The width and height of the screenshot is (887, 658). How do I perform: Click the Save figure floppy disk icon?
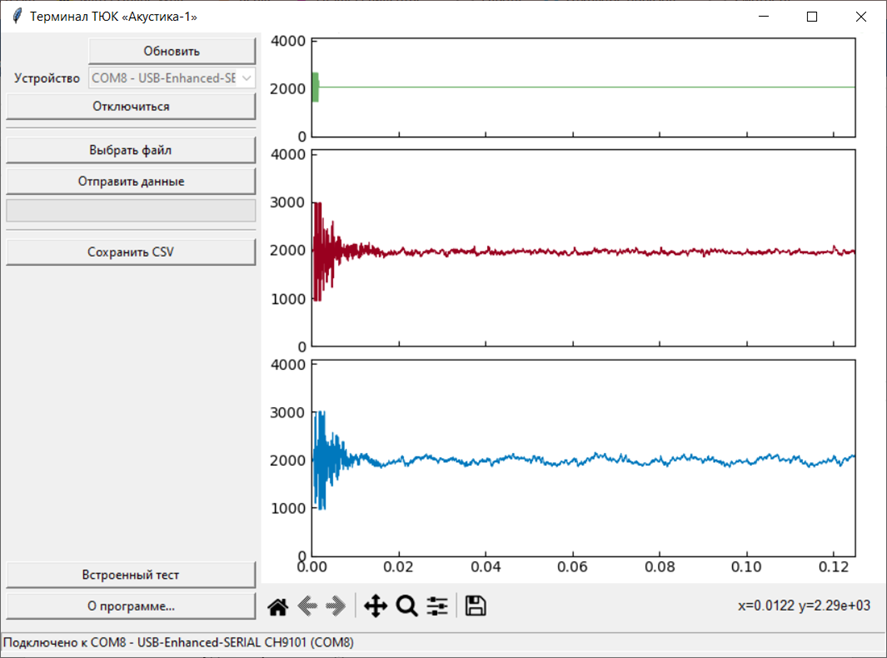tap(476, 606)
